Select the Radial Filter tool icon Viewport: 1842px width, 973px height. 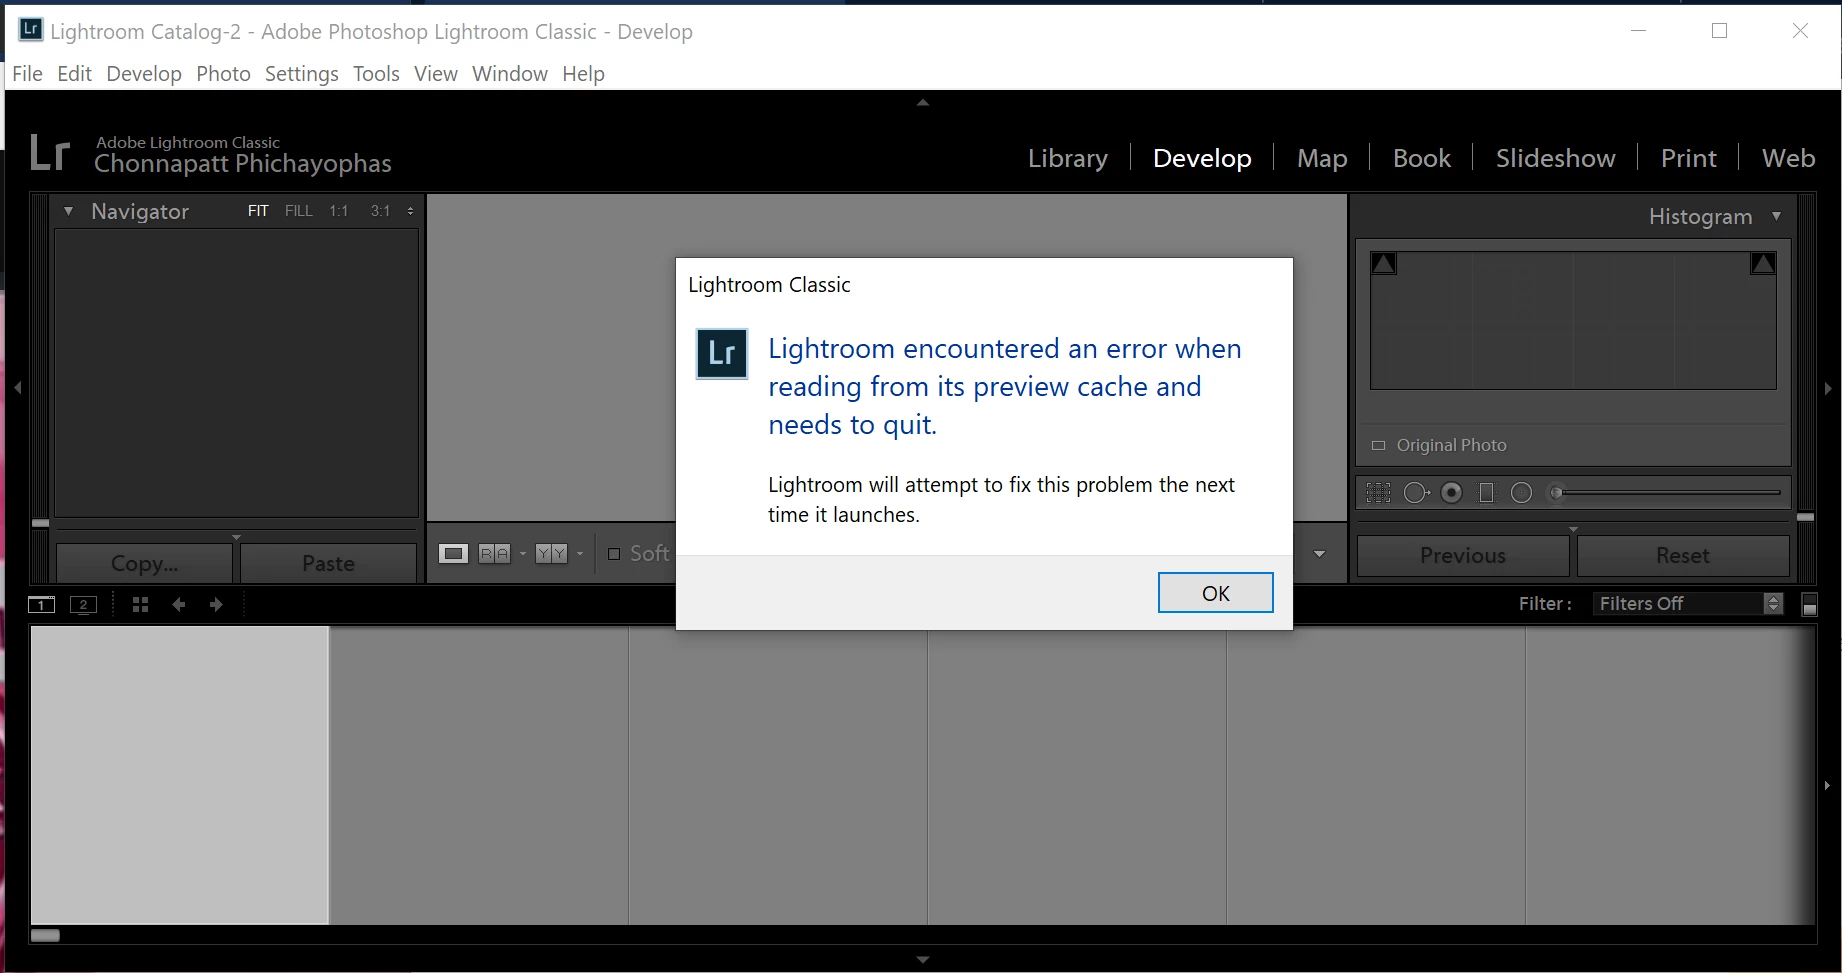point(1521,492)
